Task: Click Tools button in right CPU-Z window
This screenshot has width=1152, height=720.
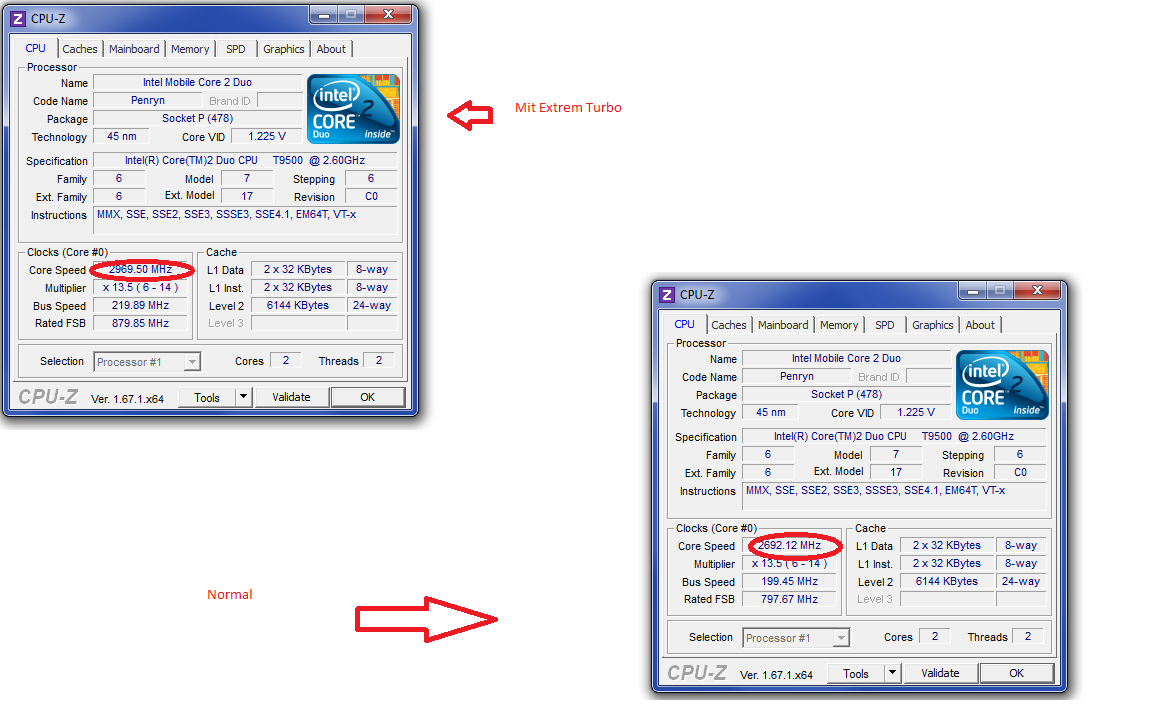Action: 855,673
